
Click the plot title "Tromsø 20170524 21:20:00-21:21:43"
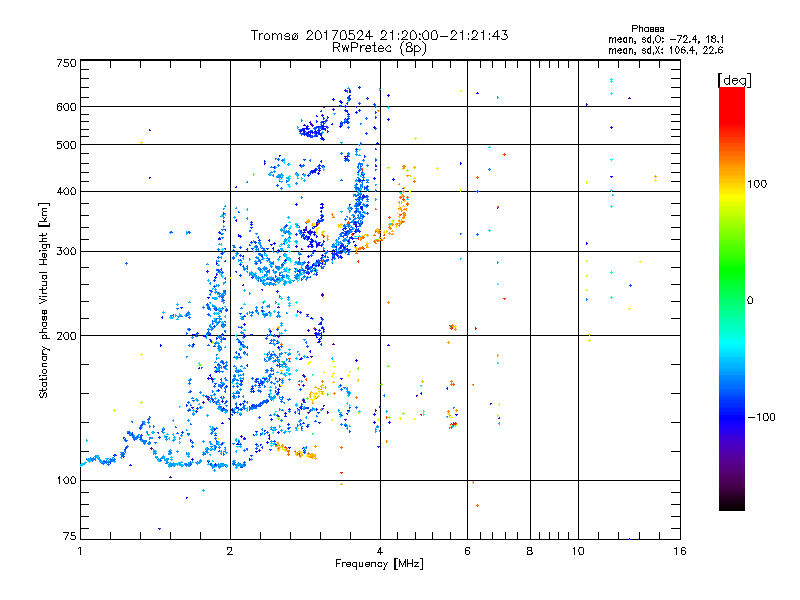click(379, 35)
